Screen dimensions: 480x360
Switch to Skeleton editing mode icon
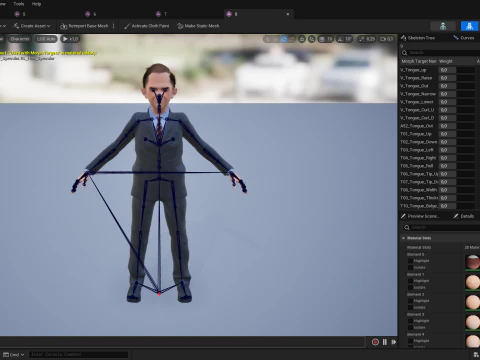point(443,26)
